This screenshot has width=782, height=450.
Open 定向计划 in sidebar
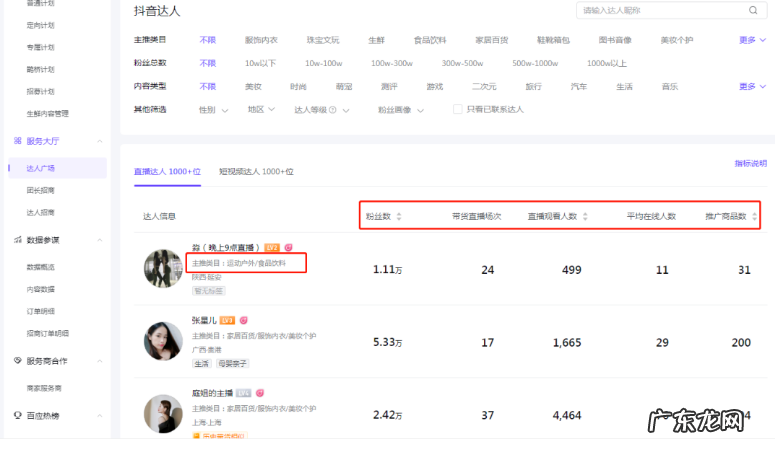[x=41, y=25]
